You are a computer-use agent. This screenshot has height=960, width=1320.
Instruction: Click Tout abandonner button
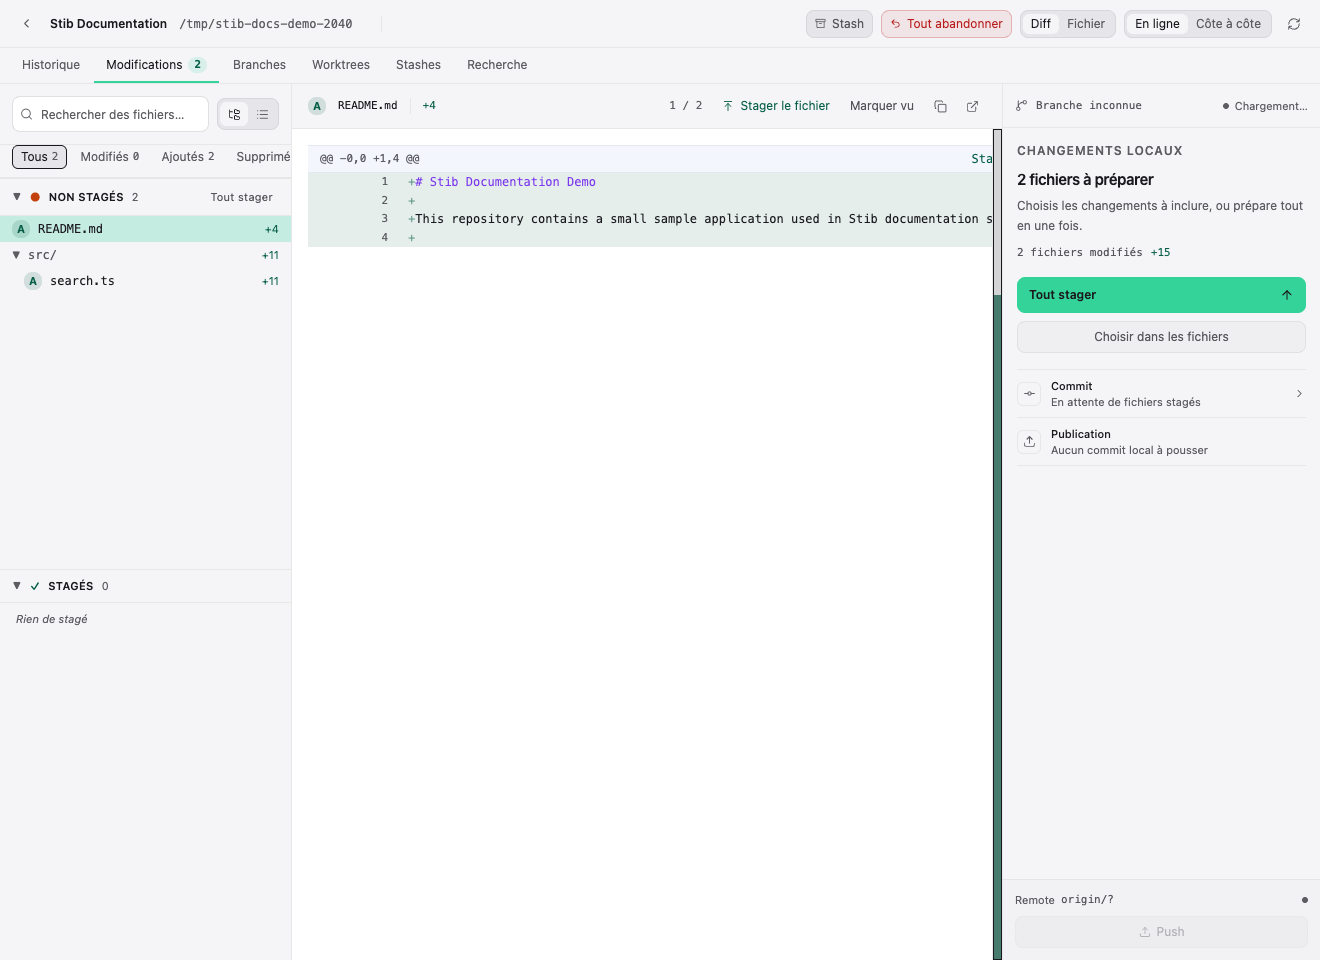click(946, 24)
